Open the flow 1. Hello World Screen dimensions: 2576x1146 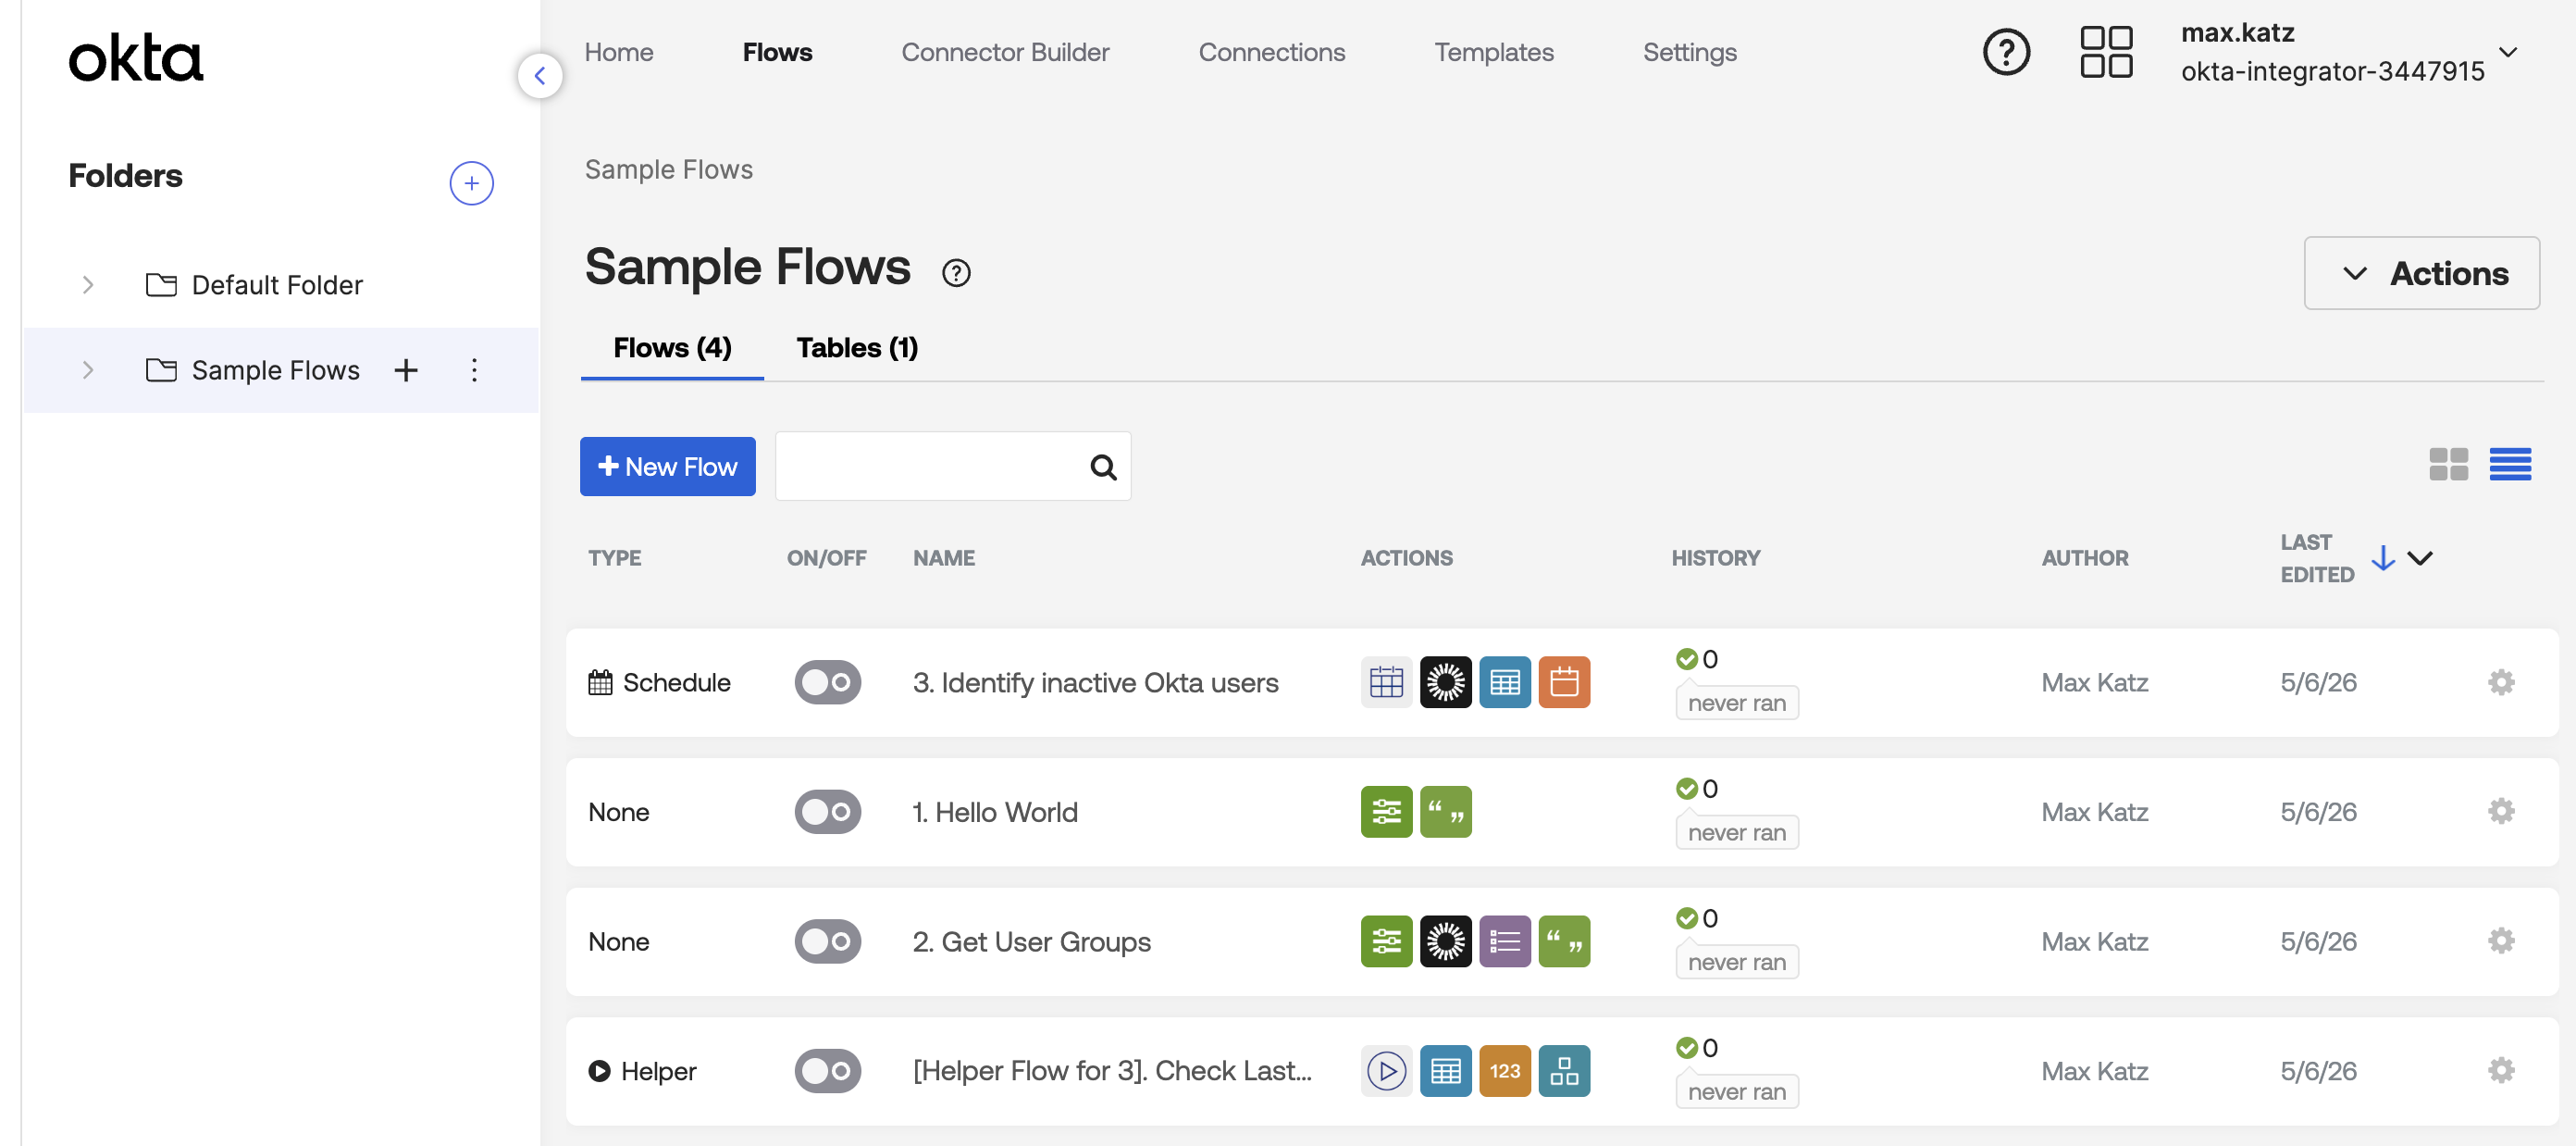point(994,812)
